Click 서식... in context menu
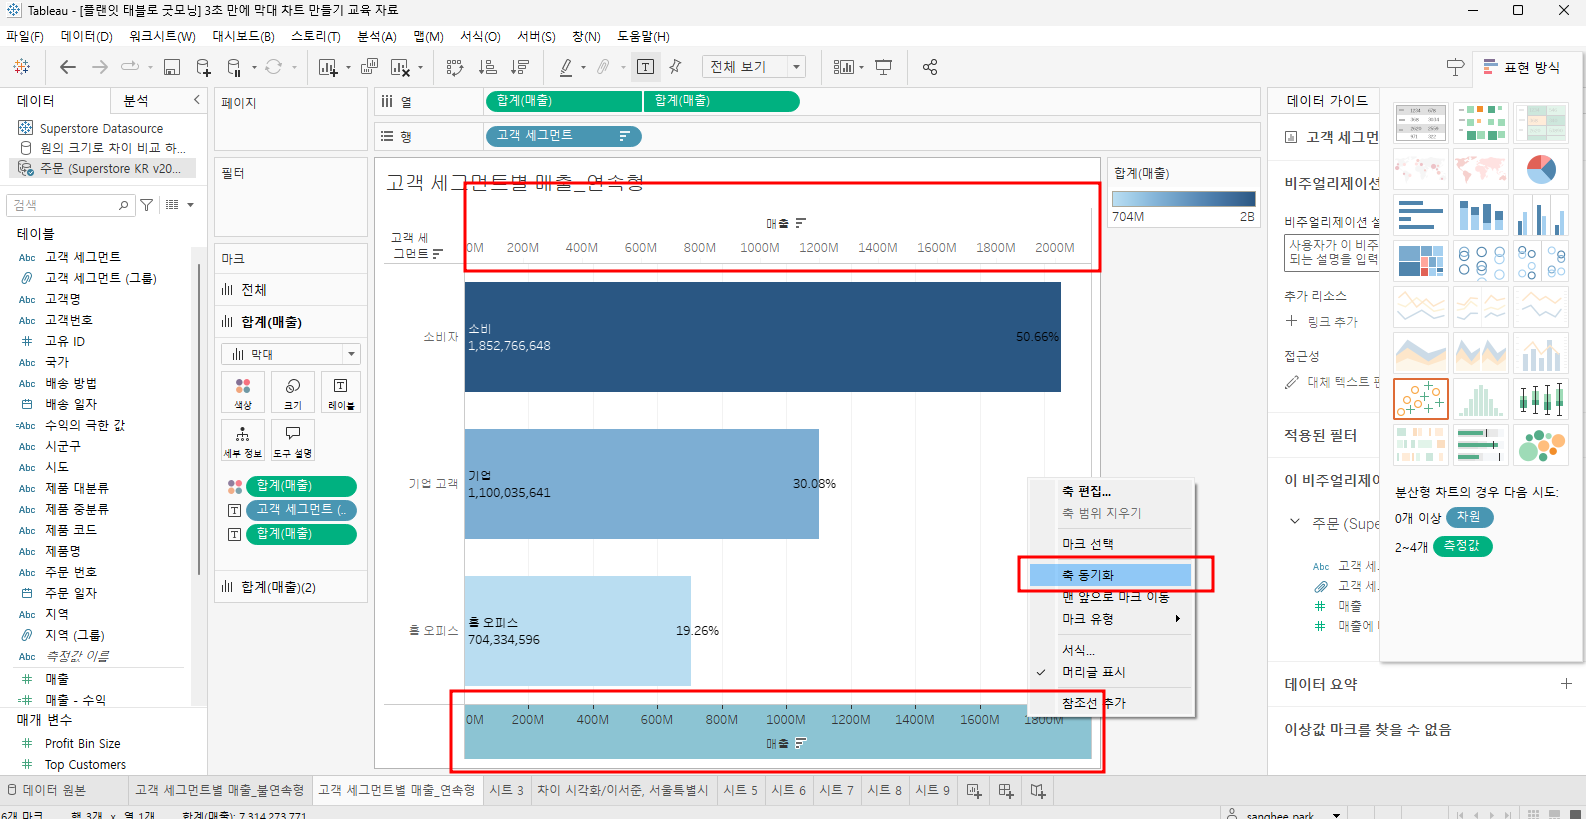The image size is (1586, 819). point(1112,650)
